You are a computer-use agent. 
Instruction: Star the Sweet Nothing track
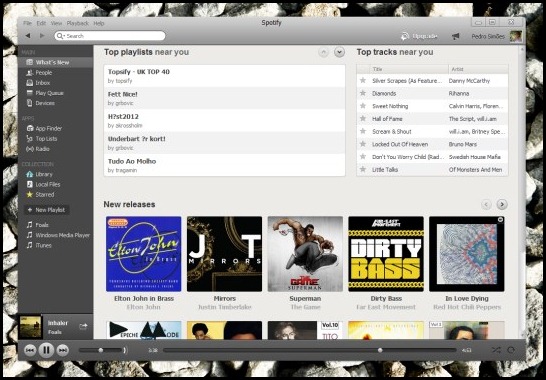pos(363,106)
